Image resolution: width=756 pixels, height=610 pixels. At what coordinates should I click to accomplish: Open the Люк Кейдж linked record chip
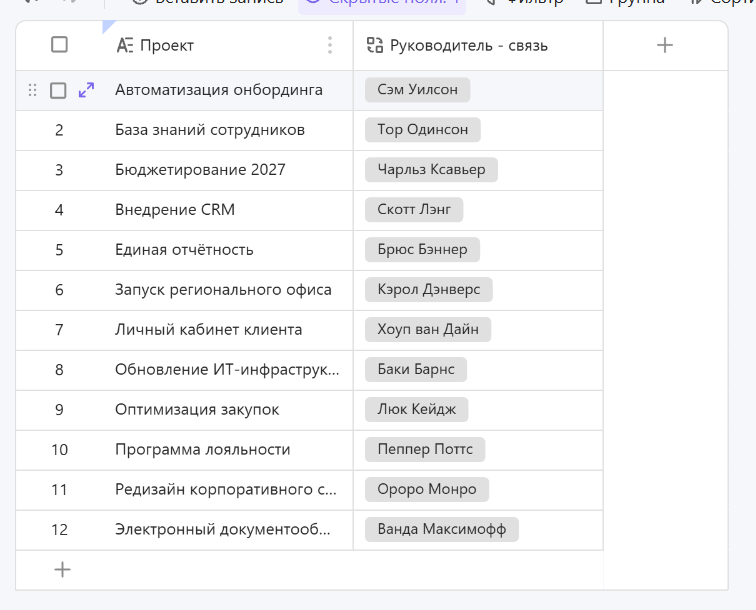pos(417,410)
